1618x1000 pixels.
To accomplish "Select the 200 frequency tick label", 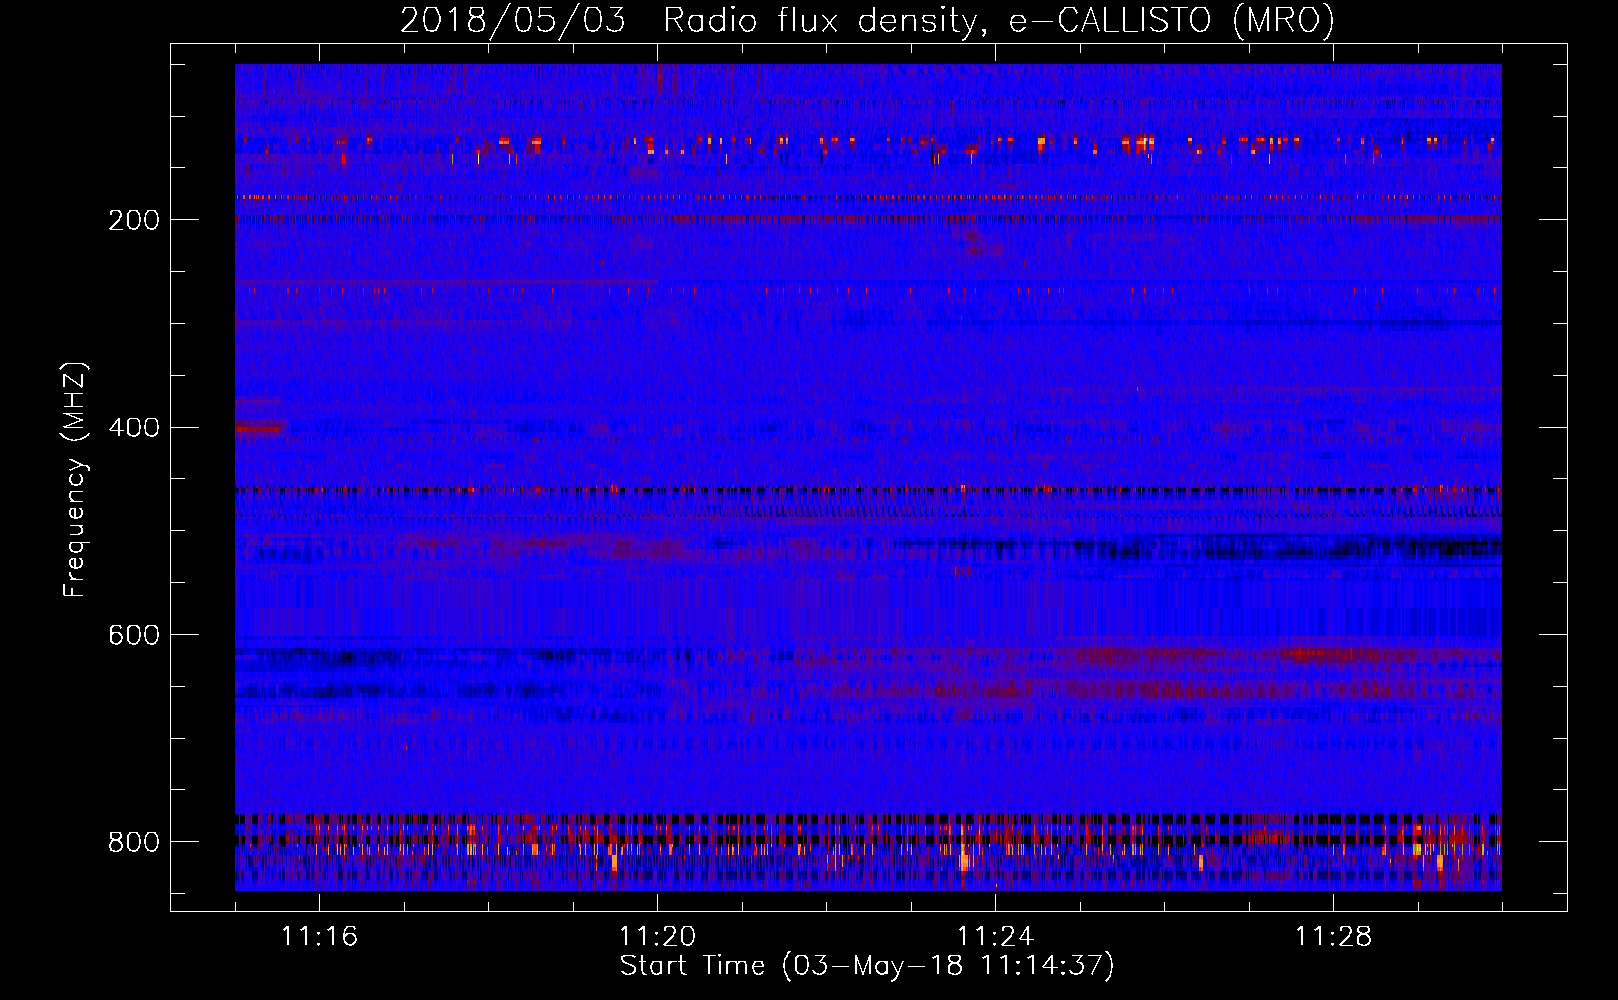I will click(x=133, y=220).
